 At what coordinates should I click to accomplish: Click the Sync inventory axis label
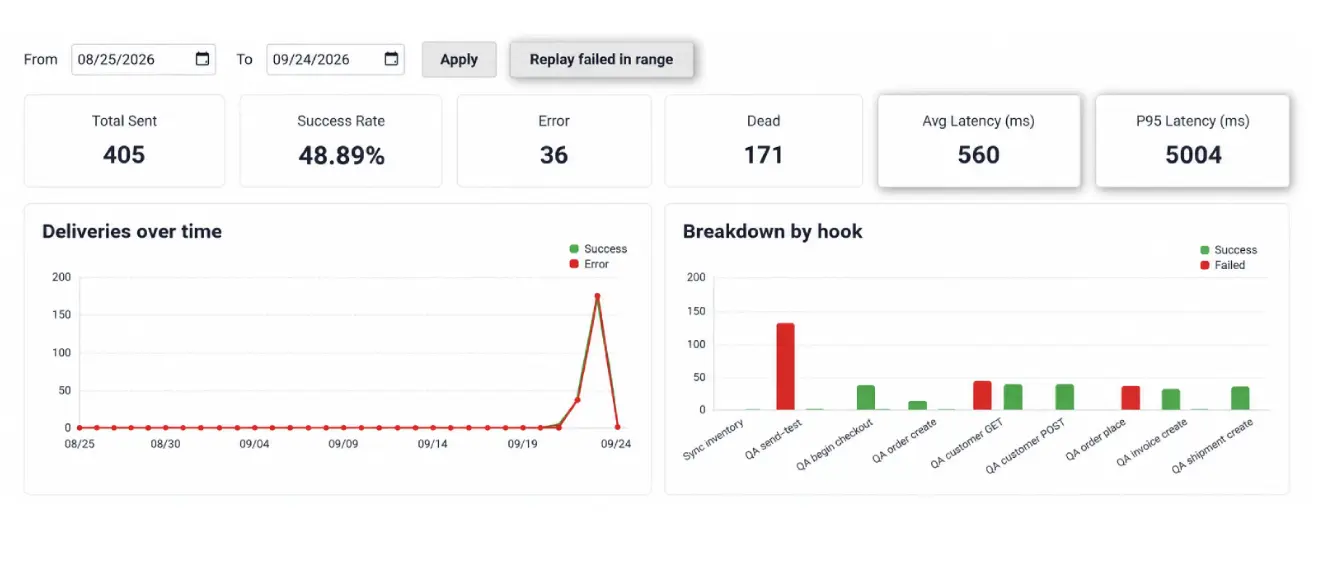pos(714,440)
